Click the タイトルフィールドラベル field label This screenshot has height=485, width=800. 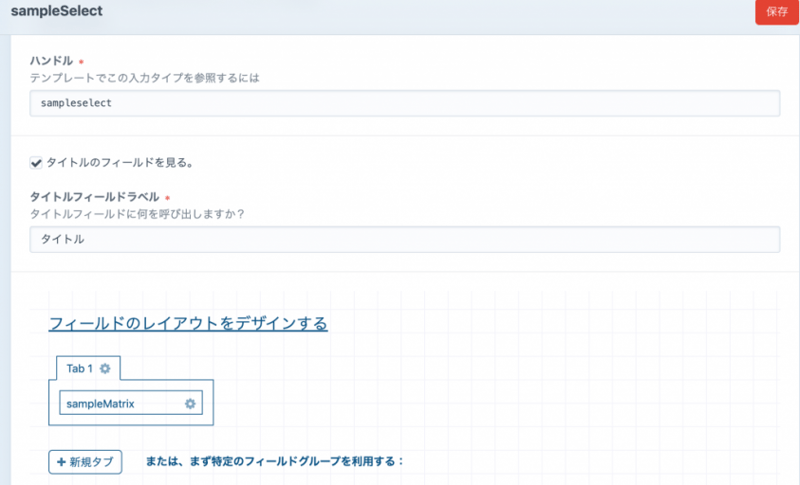click(95, 197)
